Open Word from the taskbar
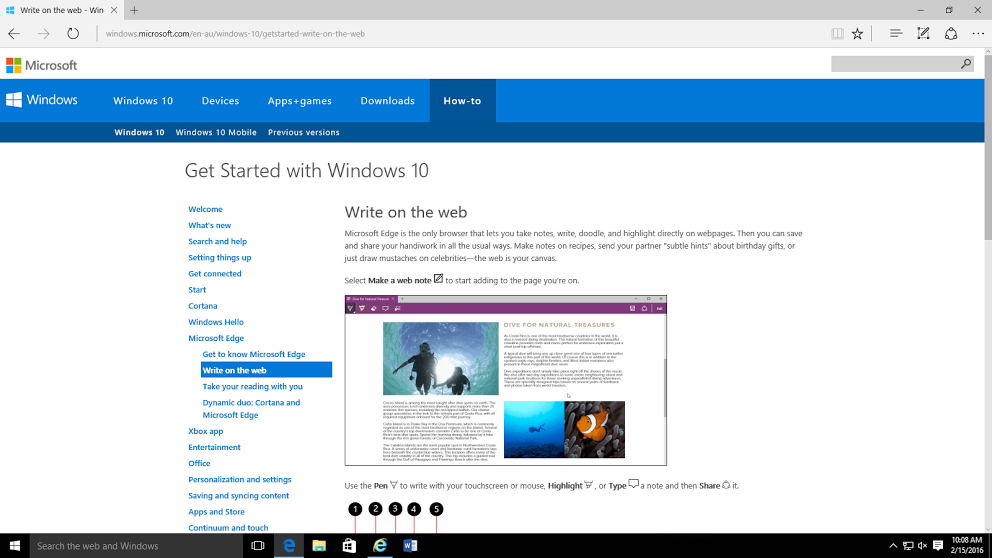 (410, 546)
